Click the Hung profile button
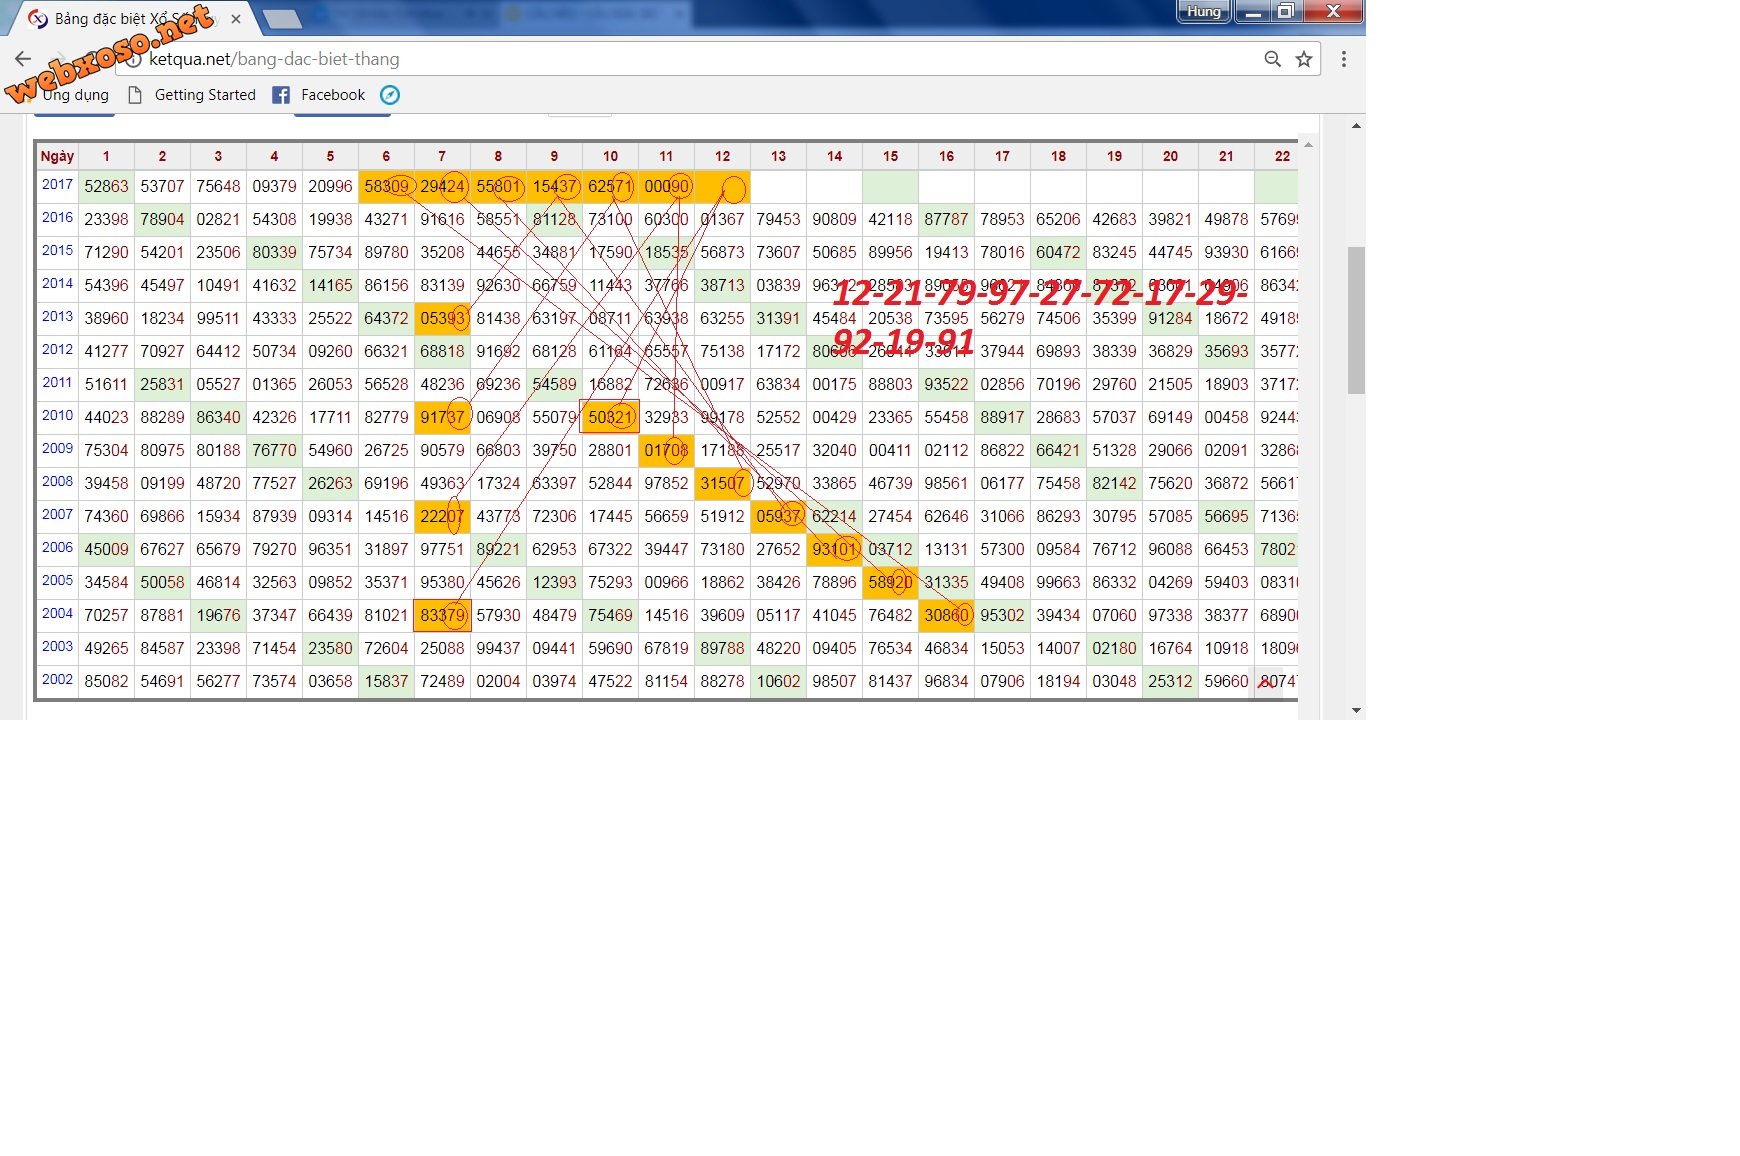The height and width of the screenshot is (1156, 1740). (x=1203, y=11)
